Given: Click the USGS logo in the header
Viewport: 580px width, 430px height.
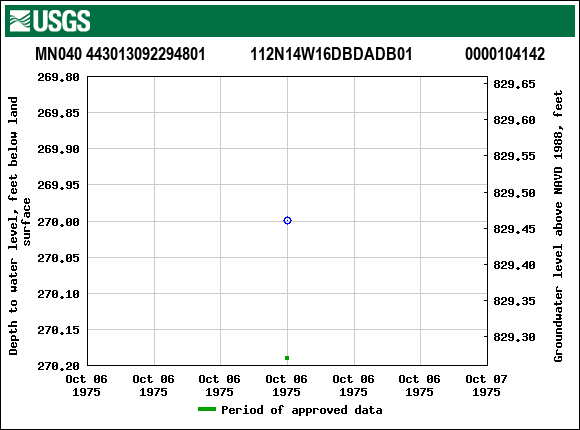Looking at the screenshot, I should (x=50, y=21).
